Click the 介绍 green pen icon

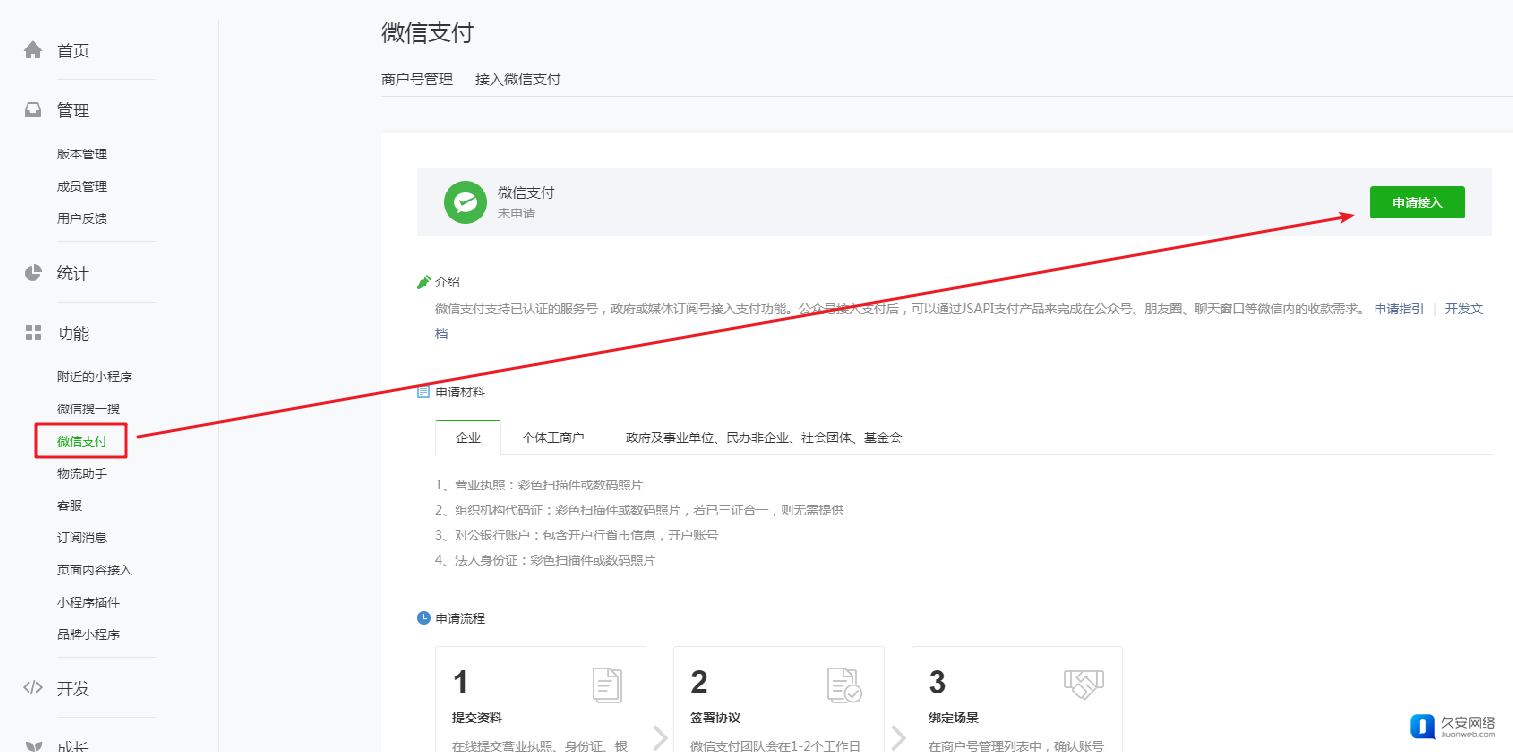424,282
